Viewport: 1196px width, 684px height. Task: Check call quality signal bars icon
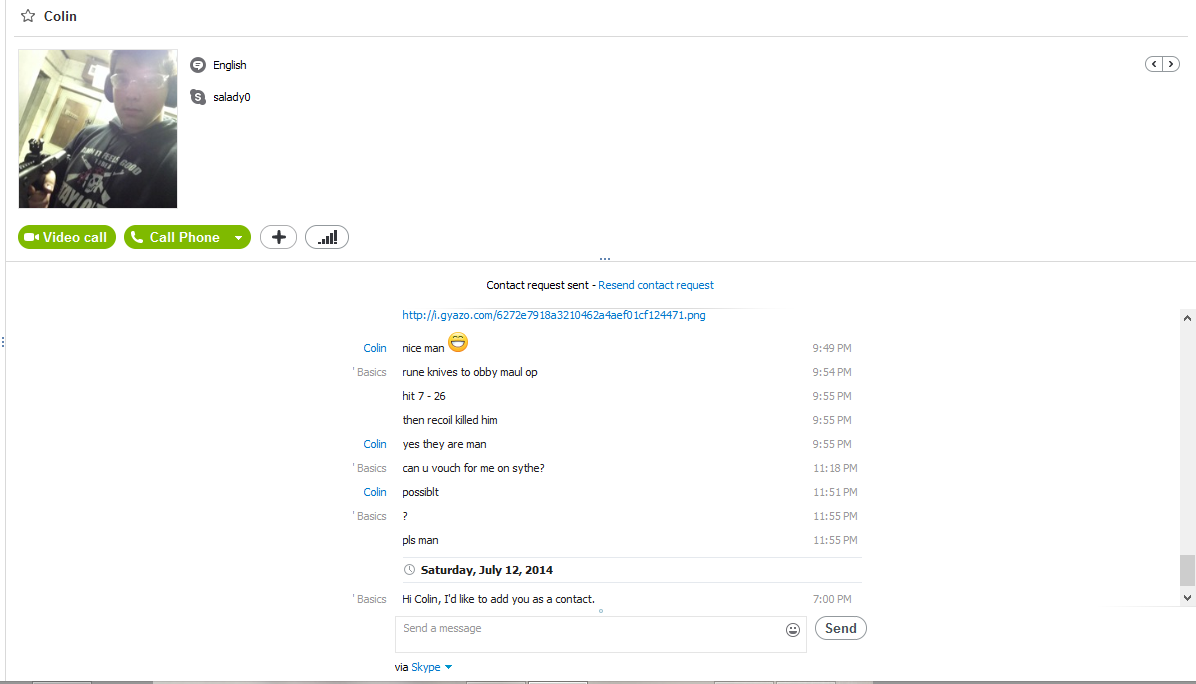pos(327,237)
